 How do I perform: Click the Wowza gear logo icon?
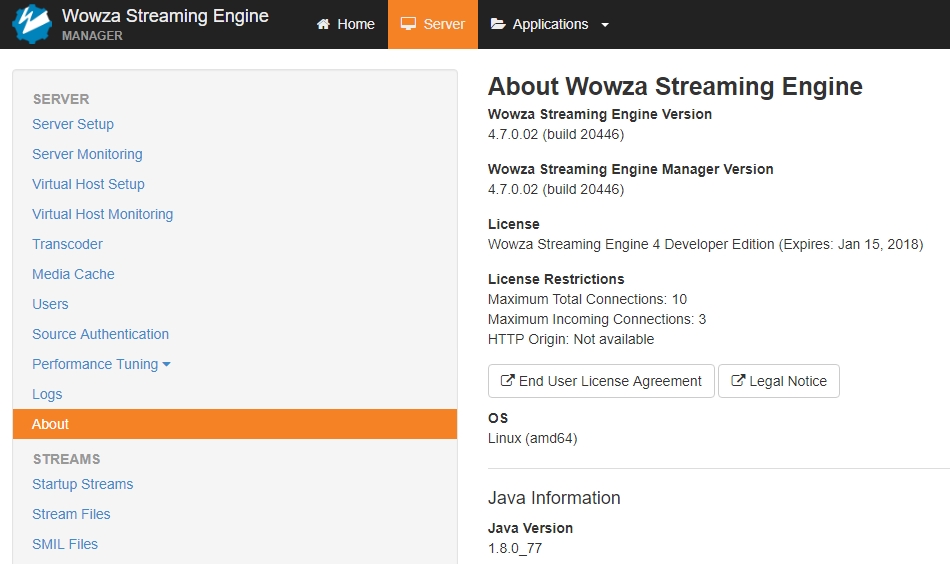pos(32,24)
